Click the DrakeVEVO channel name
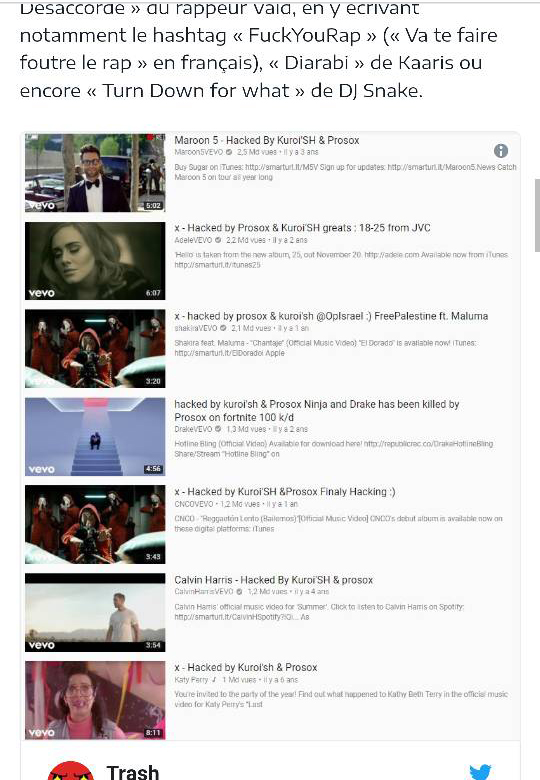 click(x=193, y=429)
